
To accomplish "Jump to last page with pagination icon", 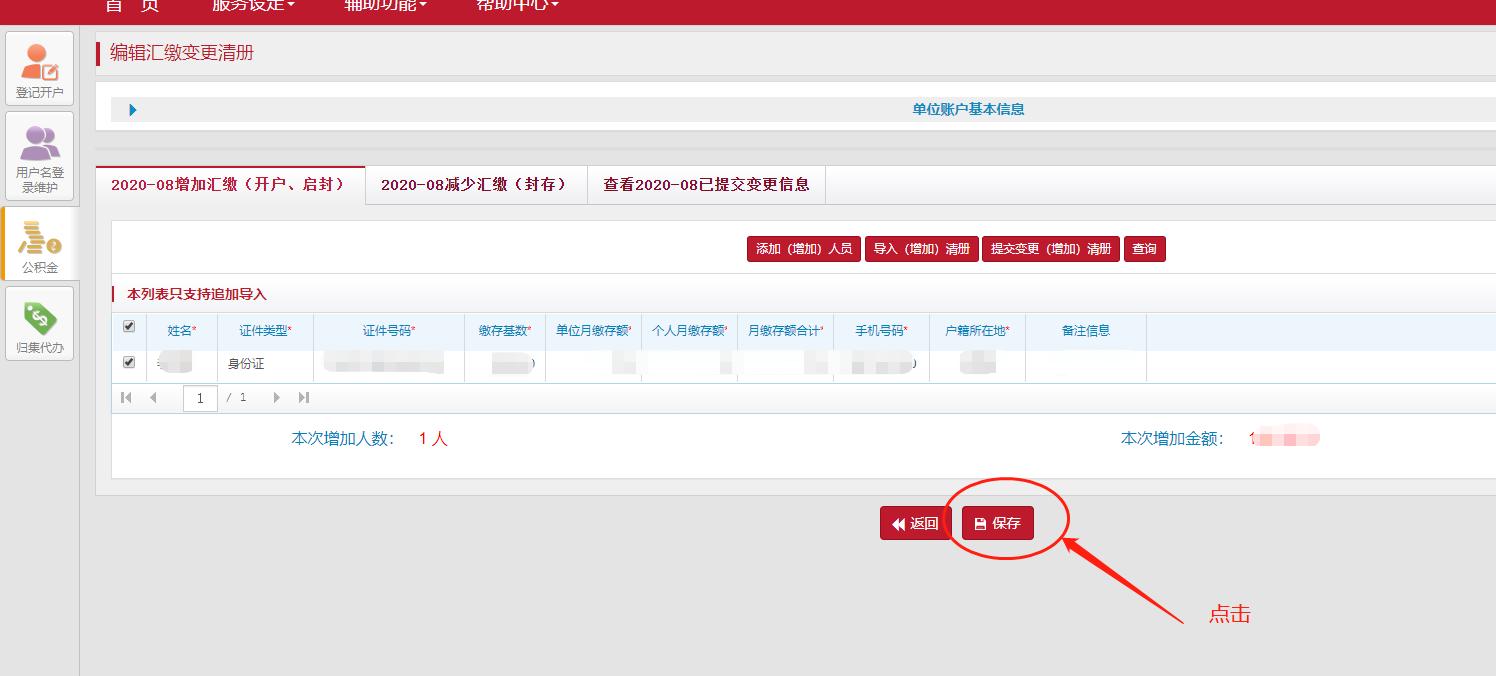I will [304, 397].
